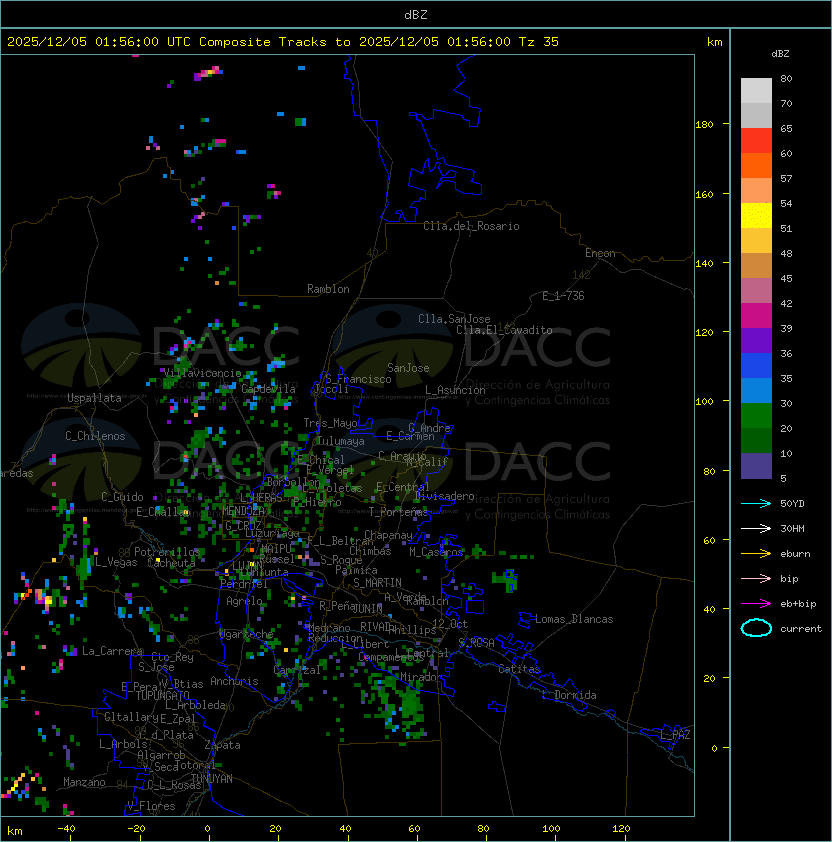The image size is (832, 842).
Task: Click the 'dBZ' label above the color scale
Action: point(780,54)
